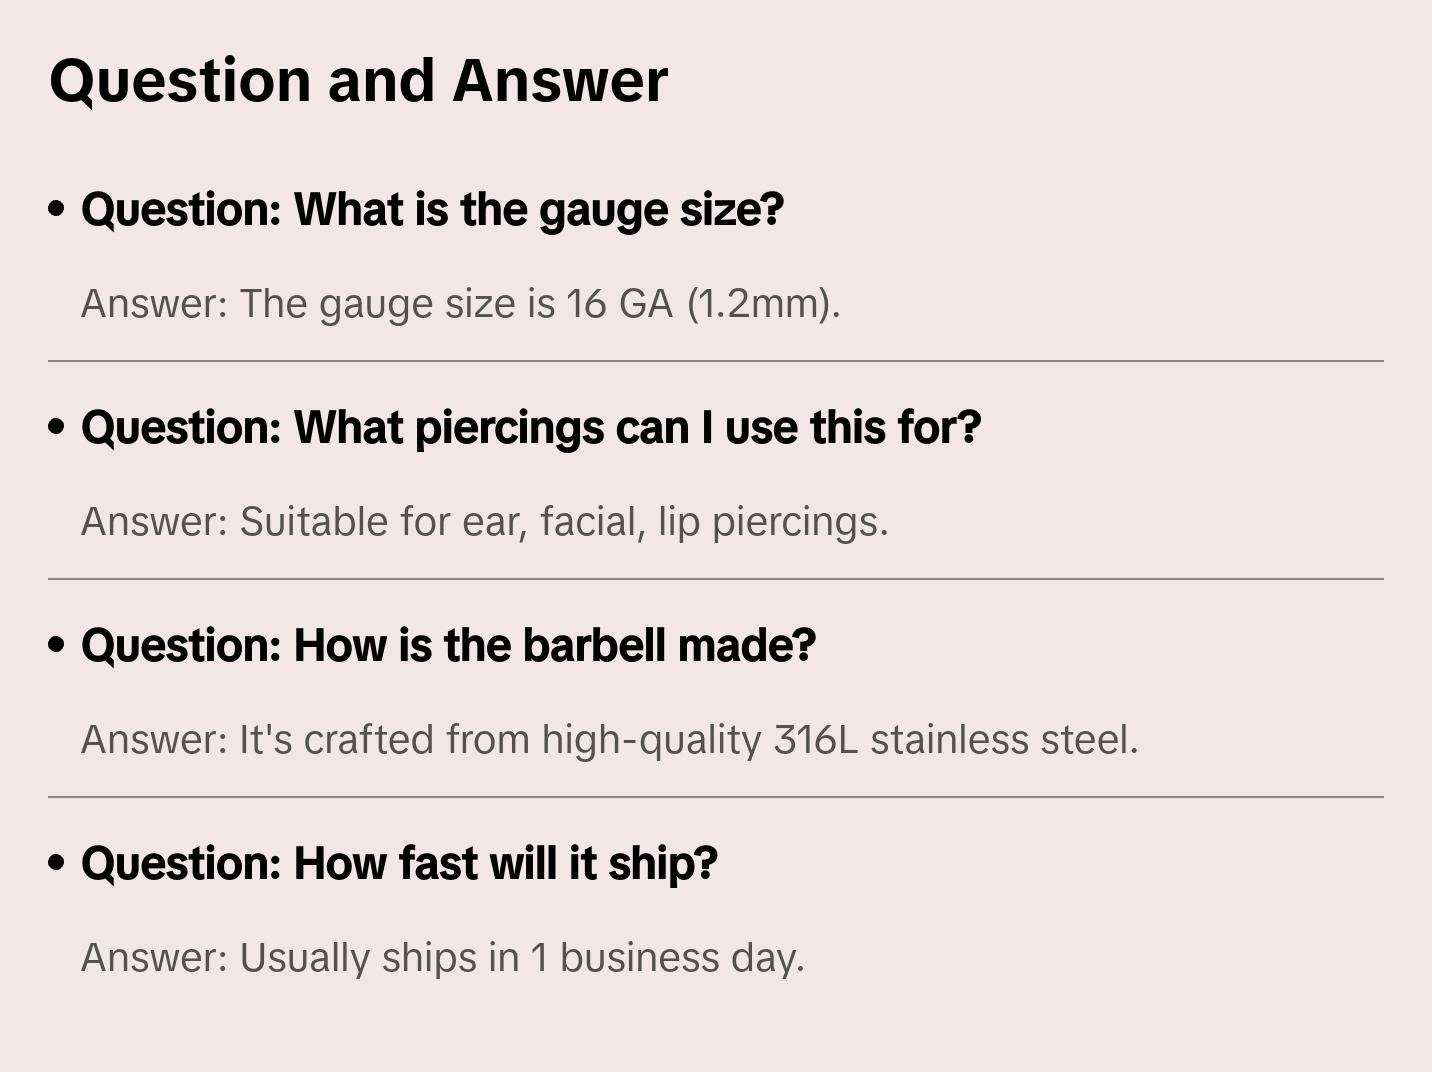1432x1072 pixels.
Task: Click the divider line under the barbell answer
Action: (x=715, y=797)
